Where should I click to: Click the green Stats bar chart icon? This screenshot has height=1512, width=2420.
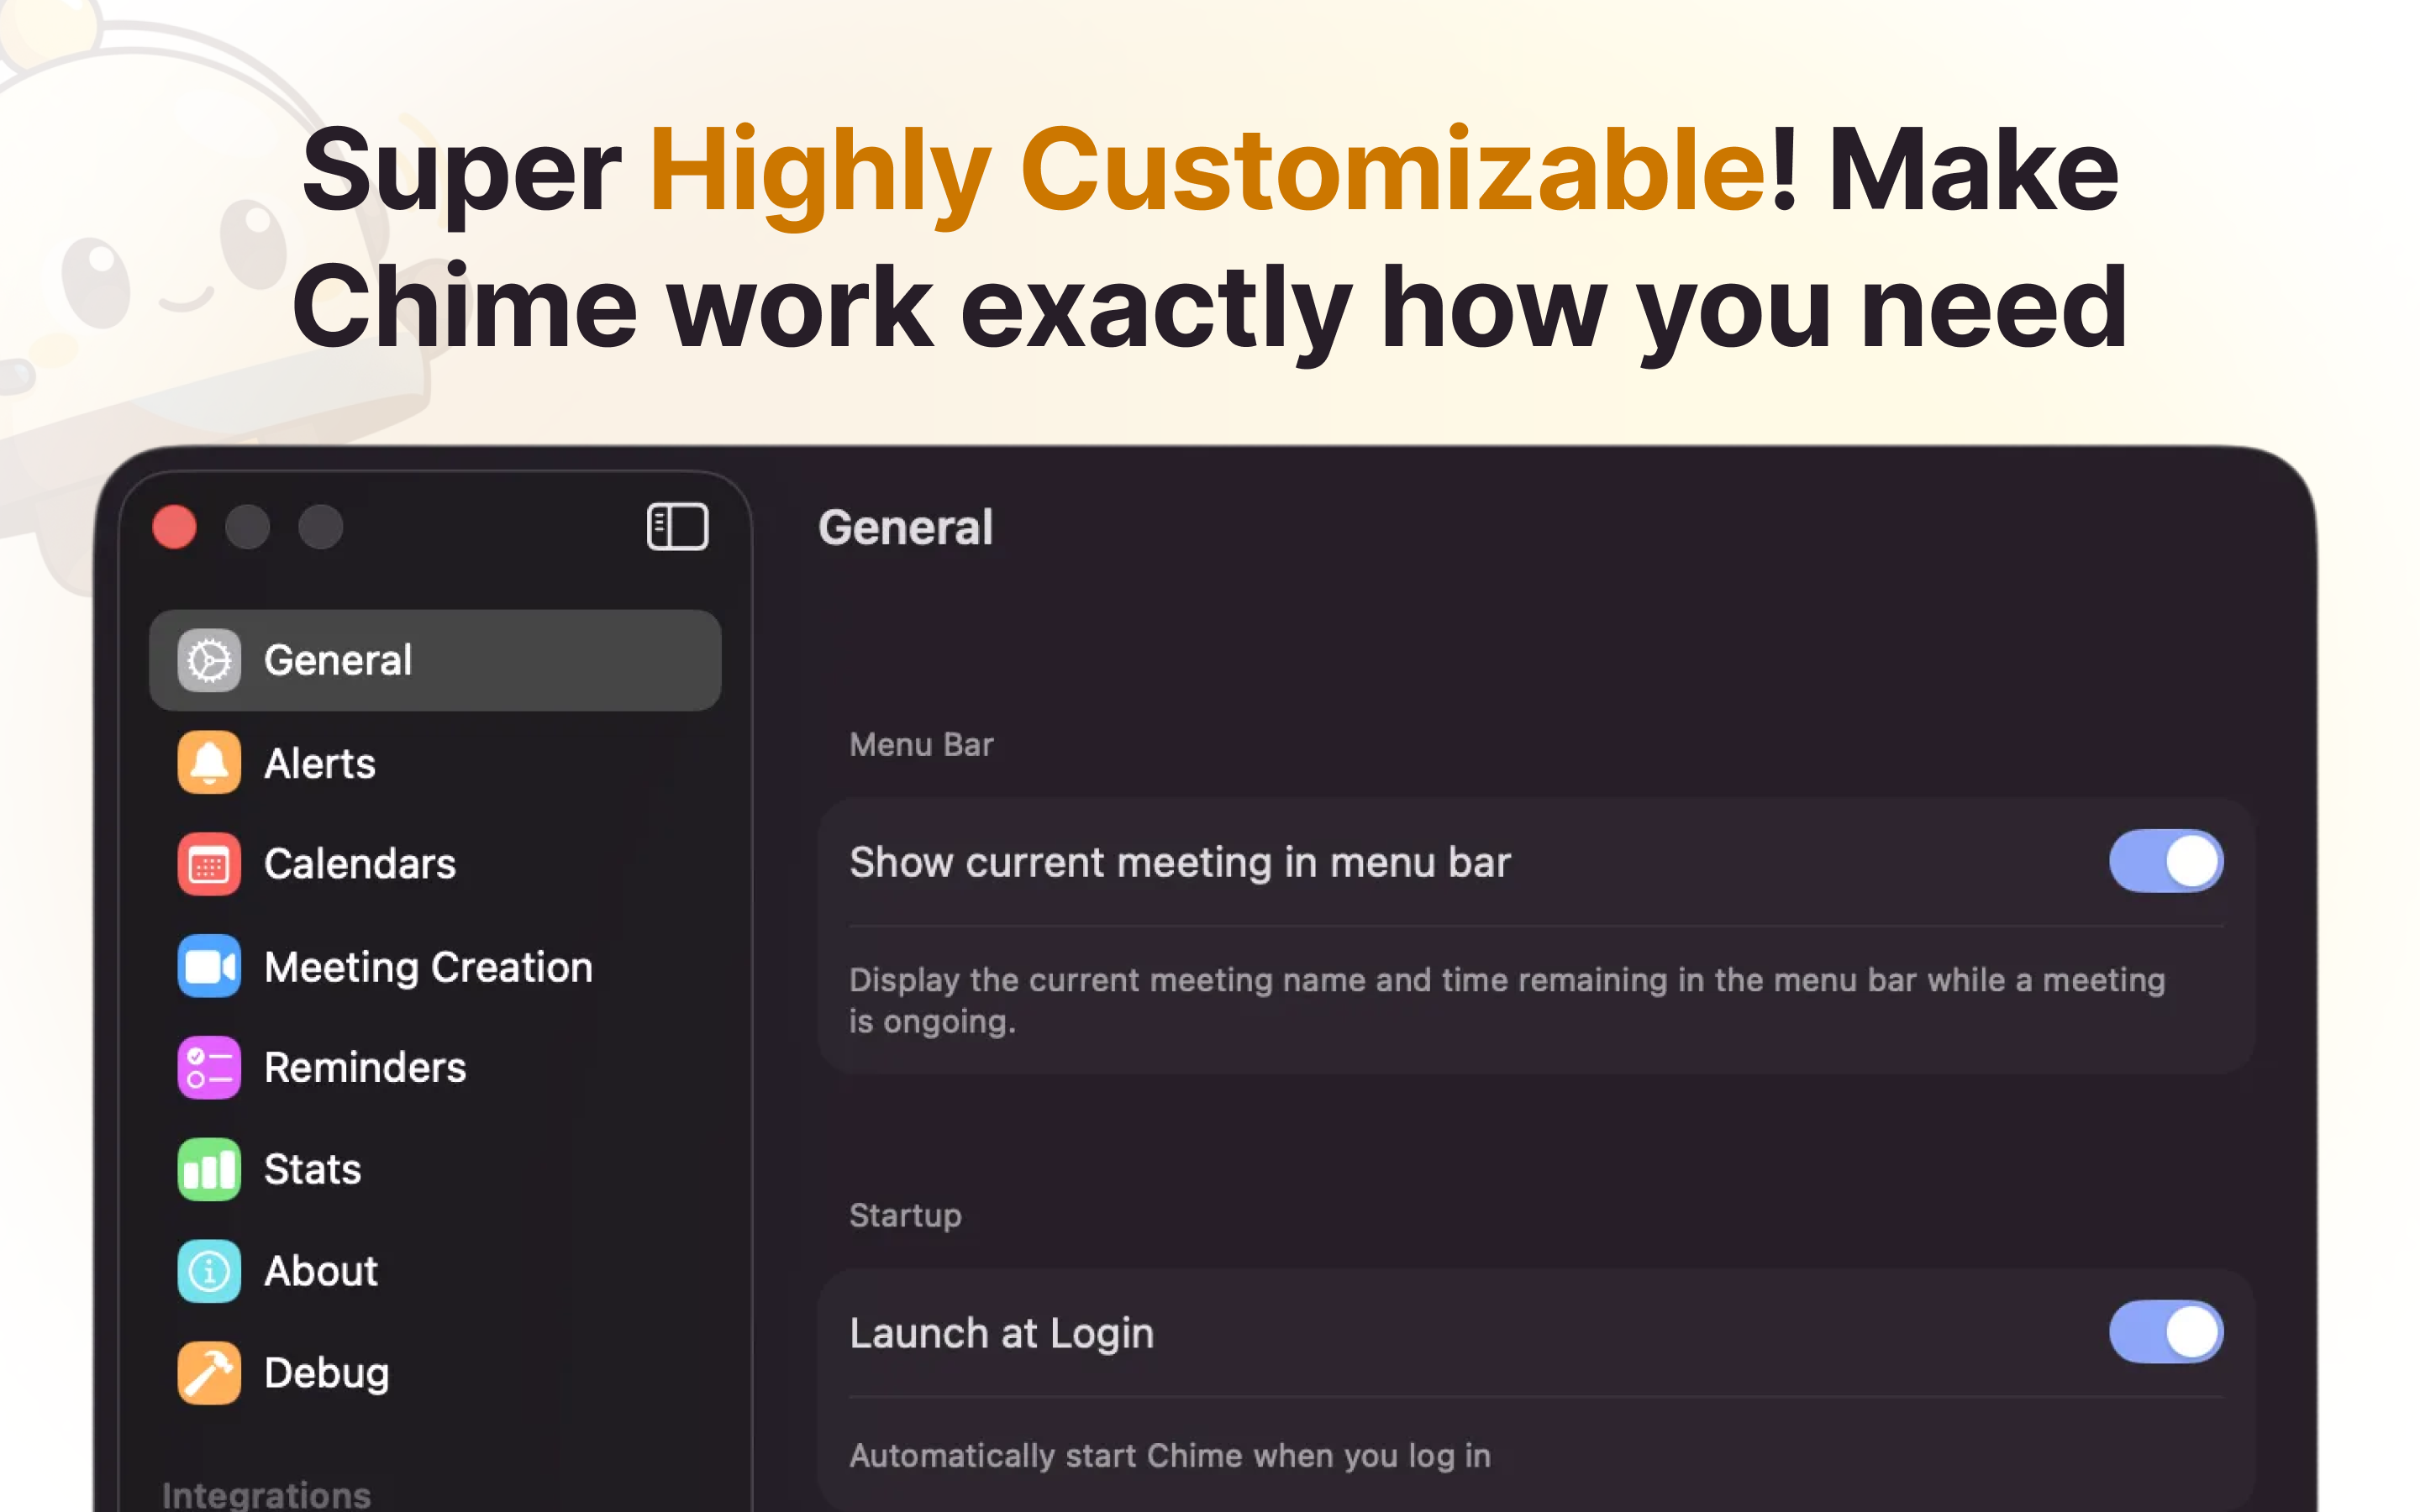click(209, 1169)
